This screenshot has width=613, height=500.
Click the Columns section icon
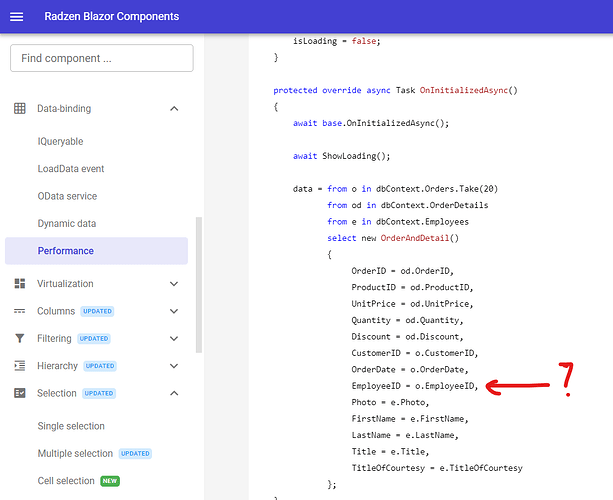(20, 311)
